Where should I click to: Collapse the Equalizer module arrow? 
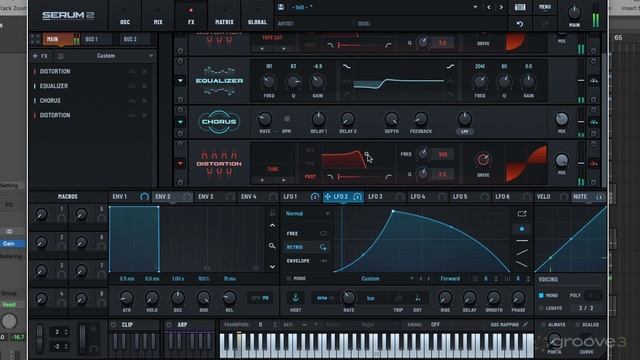(x=180, y=81)
